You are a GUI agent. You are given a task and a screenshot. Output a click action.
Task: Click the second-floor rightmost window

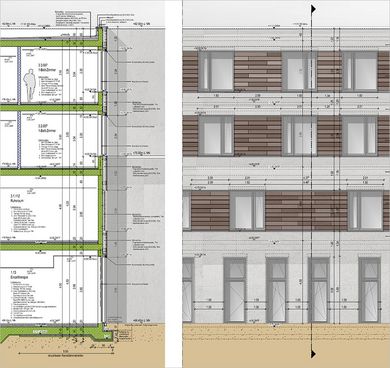click(360, 136)
